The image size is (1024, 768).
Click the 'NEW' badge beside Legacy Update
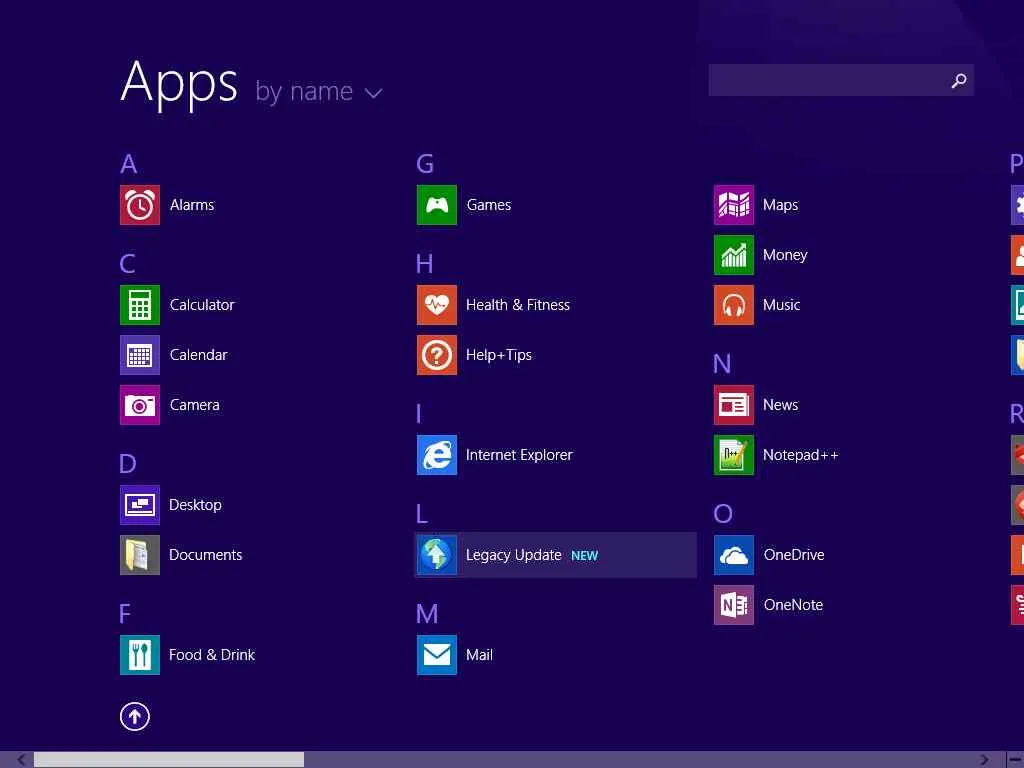(584, 556)
